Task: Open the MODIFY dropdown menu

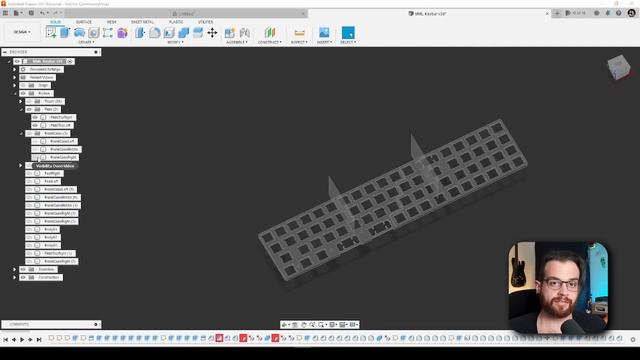Action: pyautogui.click(x=176, y=42)
